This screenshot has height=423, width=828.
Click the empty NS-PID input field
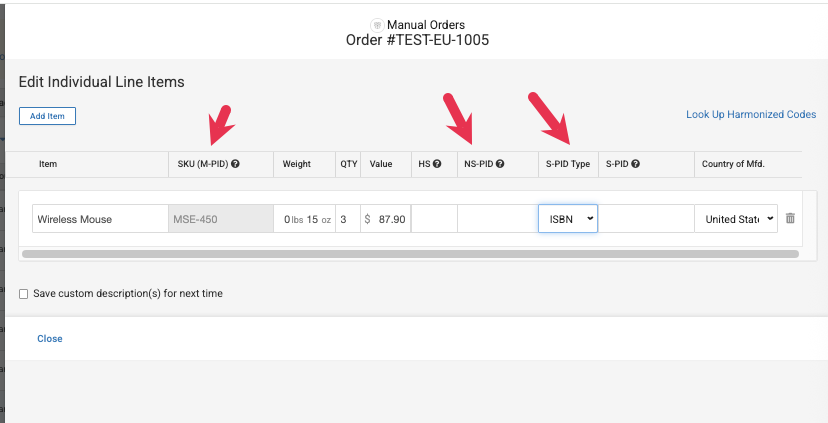tap(498, 219)
